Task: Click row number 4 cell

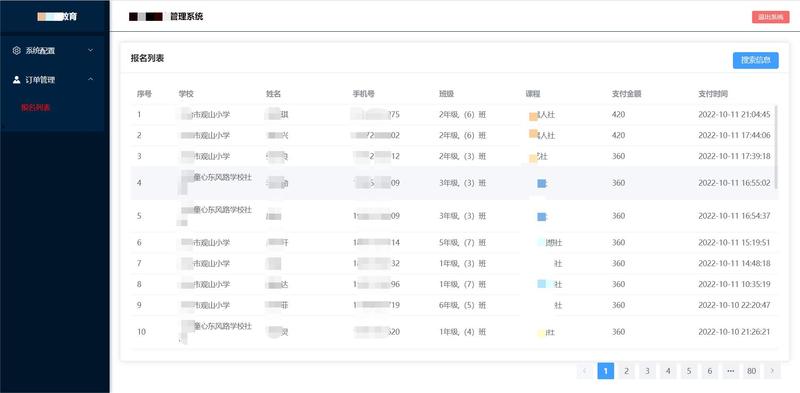Action: tap(139, 183)
